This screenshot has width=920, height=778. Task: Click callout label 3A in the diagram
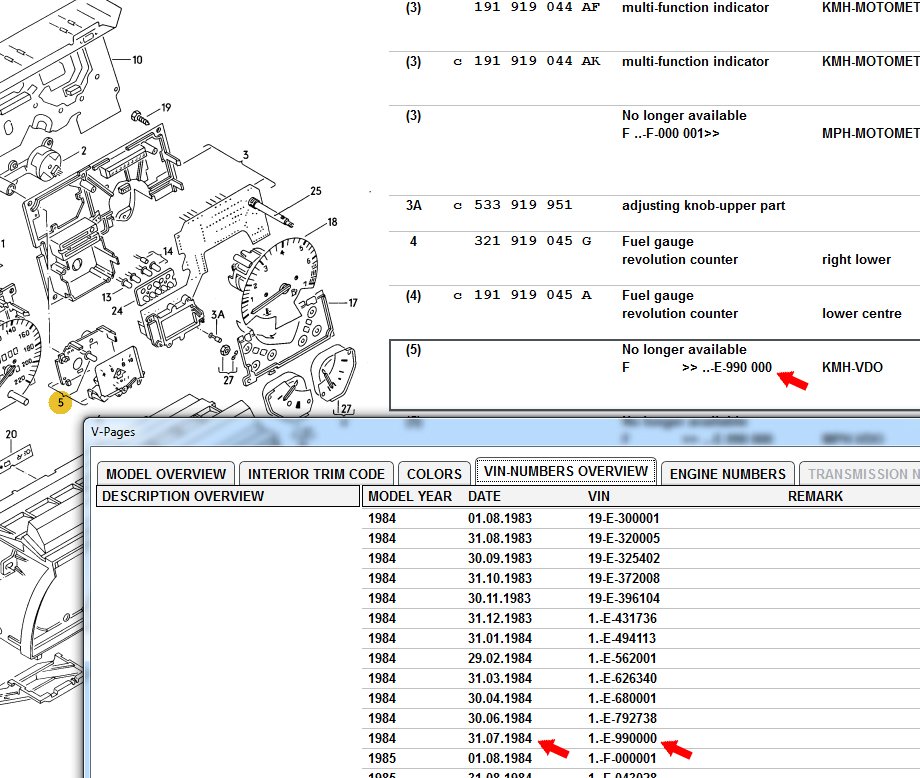click(x=218, y=314)
